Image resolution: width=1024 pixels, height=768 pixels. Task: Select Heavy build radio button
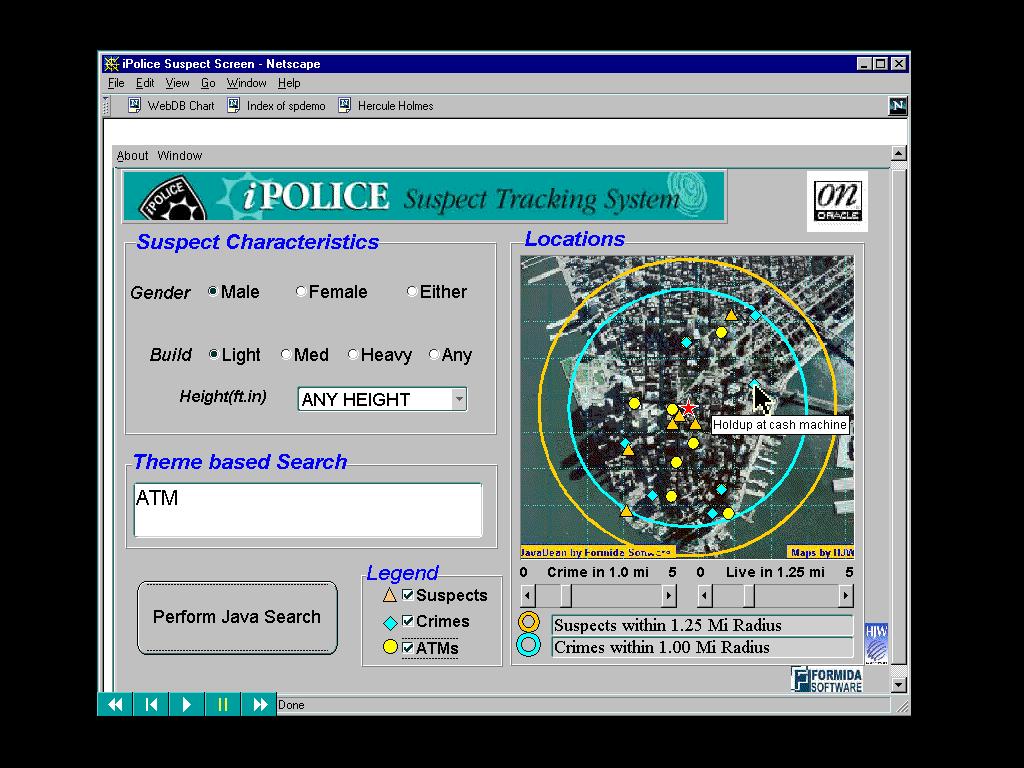coord(353,354)
